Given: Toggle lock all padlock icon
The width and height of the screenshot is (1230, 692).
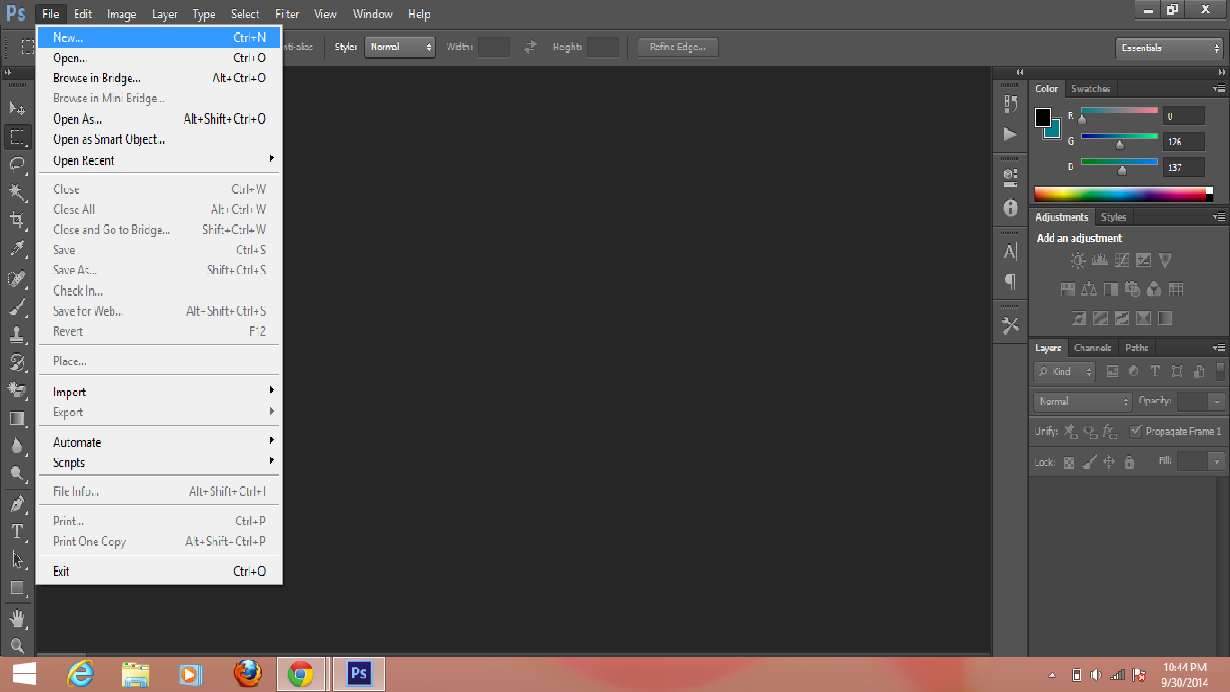Looking at the screenshot, I should pyautogui.click(x=1129, y=462).
